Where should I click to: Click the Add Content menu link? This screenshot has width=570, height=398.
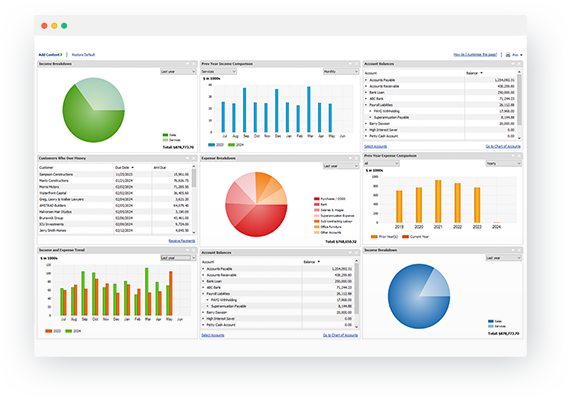[x=51, y=55]
